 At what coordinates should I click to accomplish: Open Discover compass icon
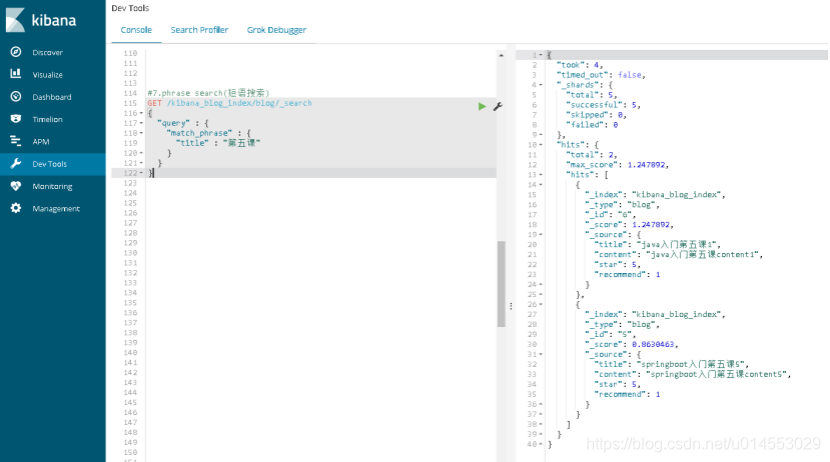16,52
